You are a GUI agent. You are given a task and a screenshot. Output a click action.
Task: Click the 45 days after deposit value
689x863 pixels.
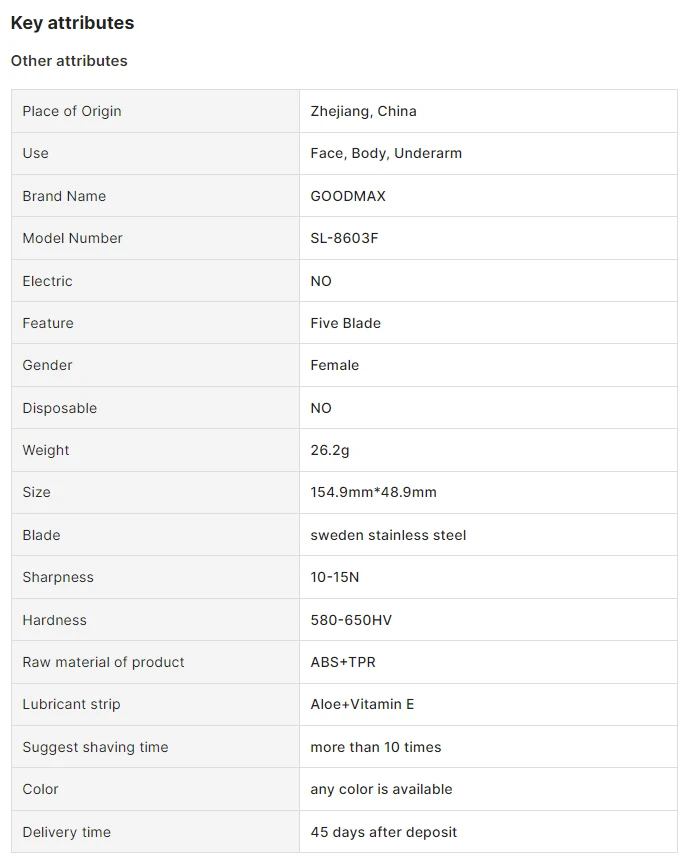click(x=384, y=832)
